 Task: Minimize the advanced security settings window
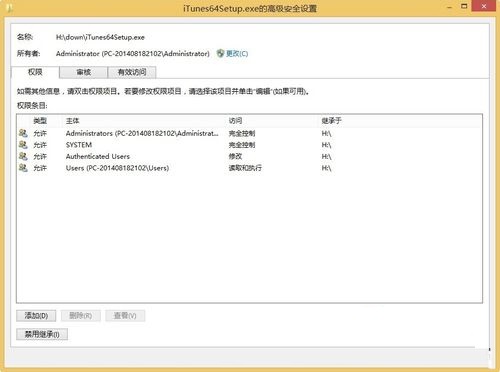(449, 6)
